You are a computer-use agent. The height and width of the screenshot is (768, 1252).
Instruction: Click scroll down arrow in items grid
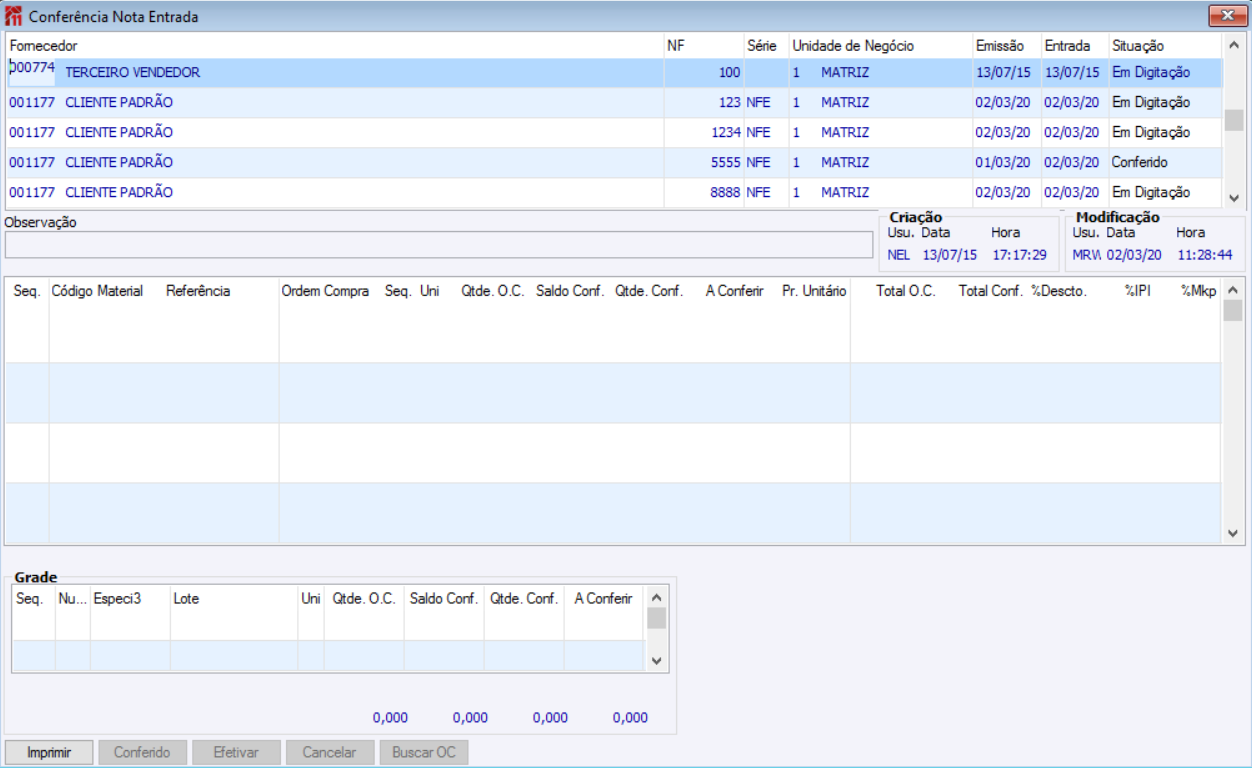tap(1233, 534)
